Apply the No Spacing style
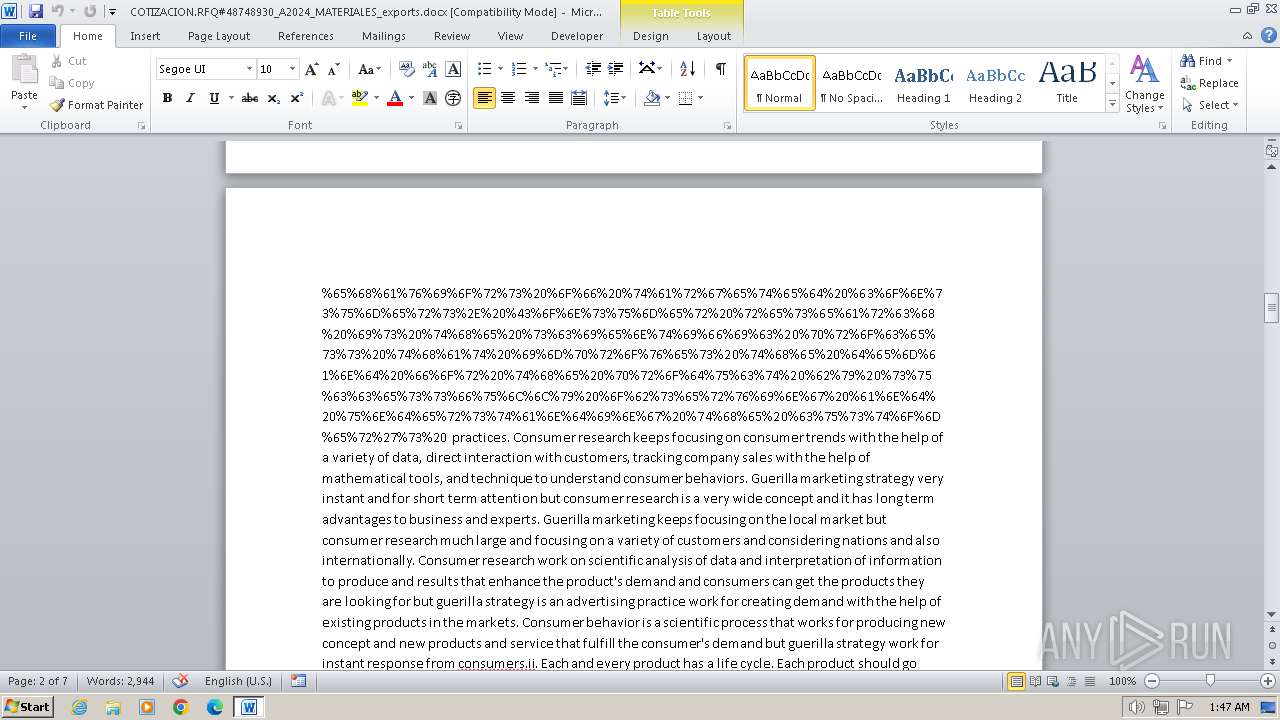1280x720 pixels. coord(851,83)
